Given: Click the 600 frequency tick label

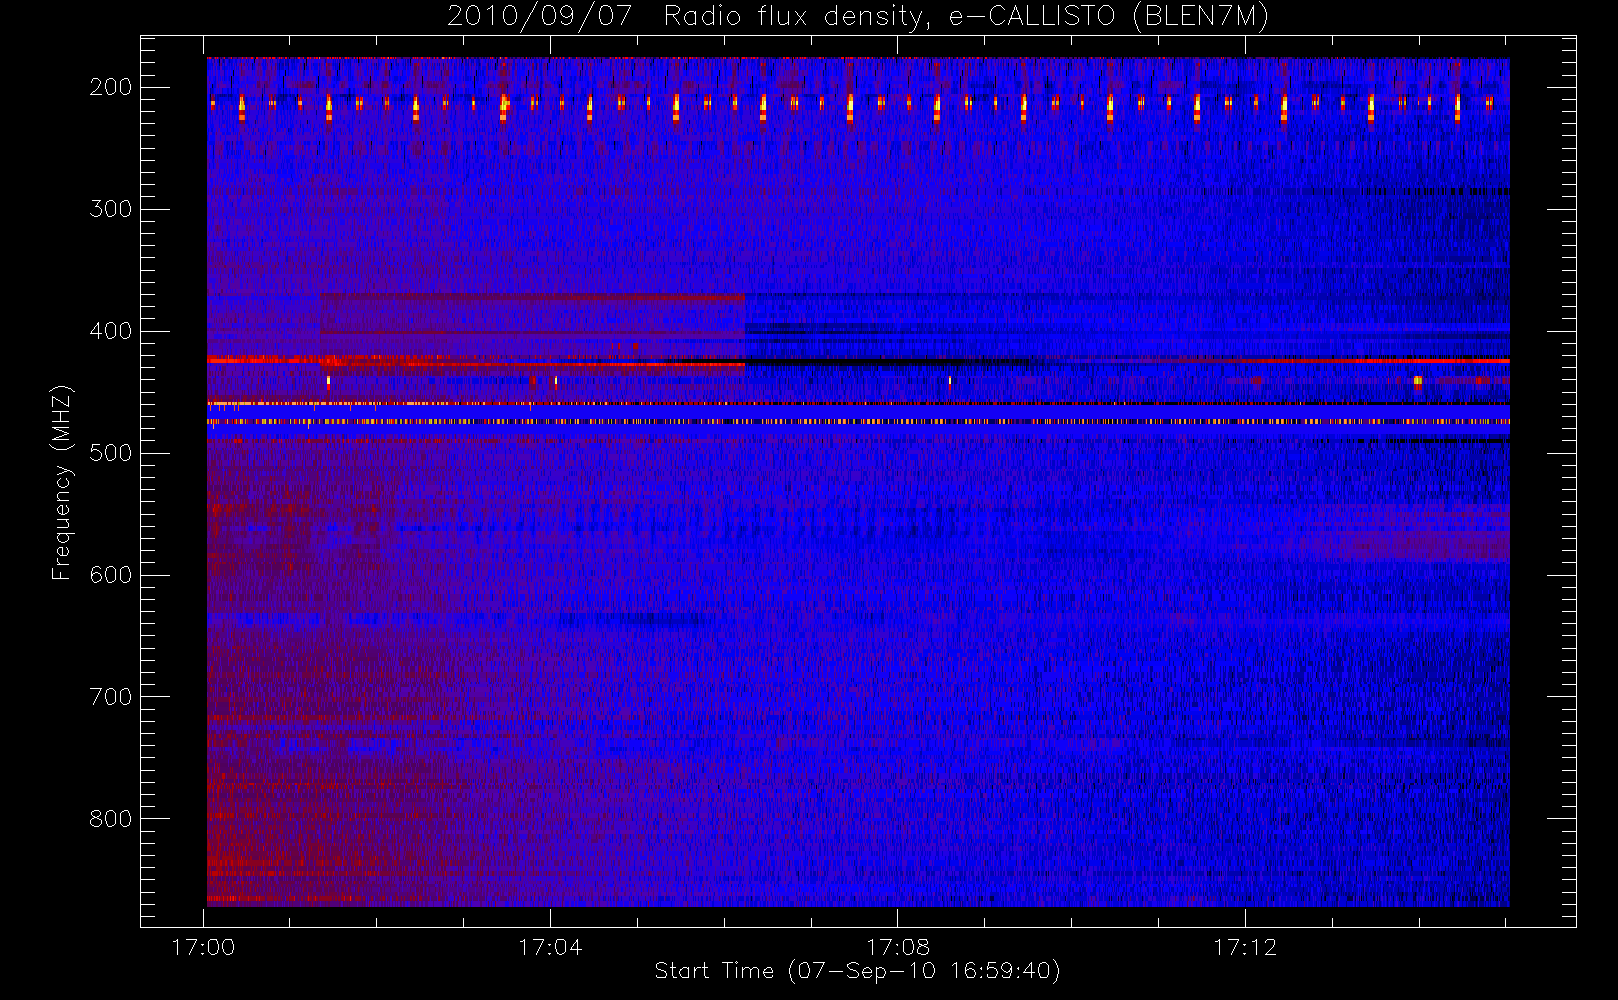Looking at the screenshot, I should [x=111, y=575].
